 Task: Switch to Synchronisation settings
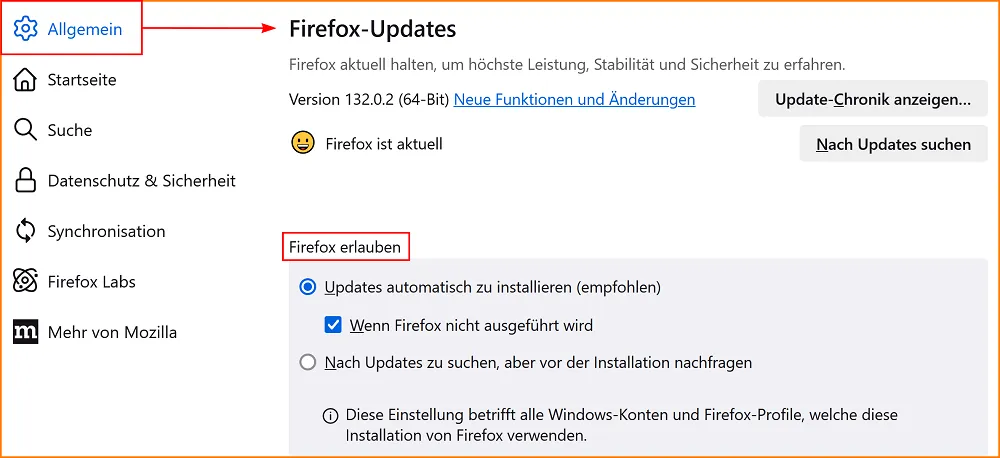(106, 231)
